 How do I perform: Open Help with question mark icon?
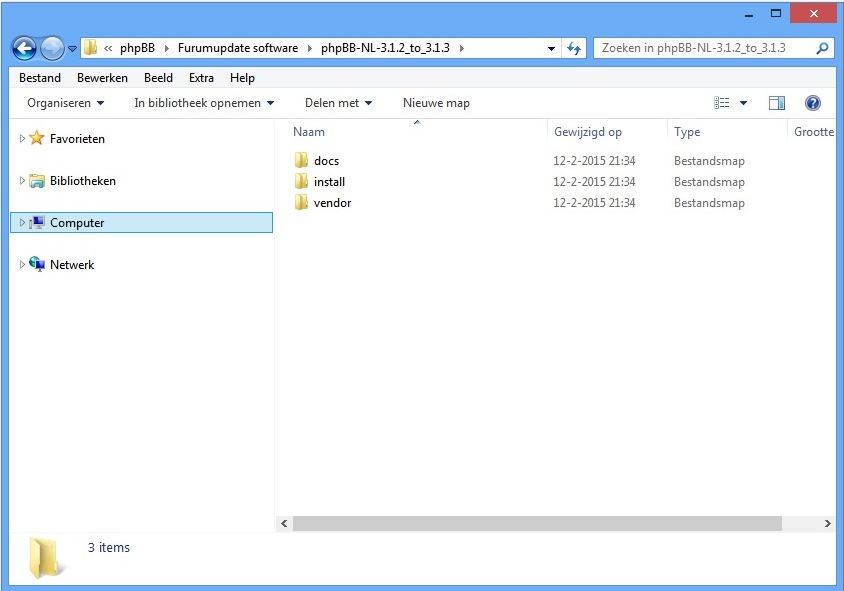coord(813,103)
